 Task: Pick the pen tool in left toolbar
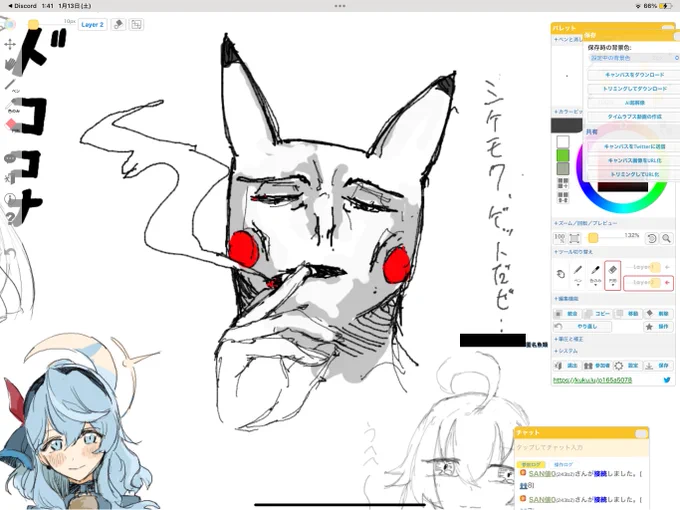tap(10, 85)
